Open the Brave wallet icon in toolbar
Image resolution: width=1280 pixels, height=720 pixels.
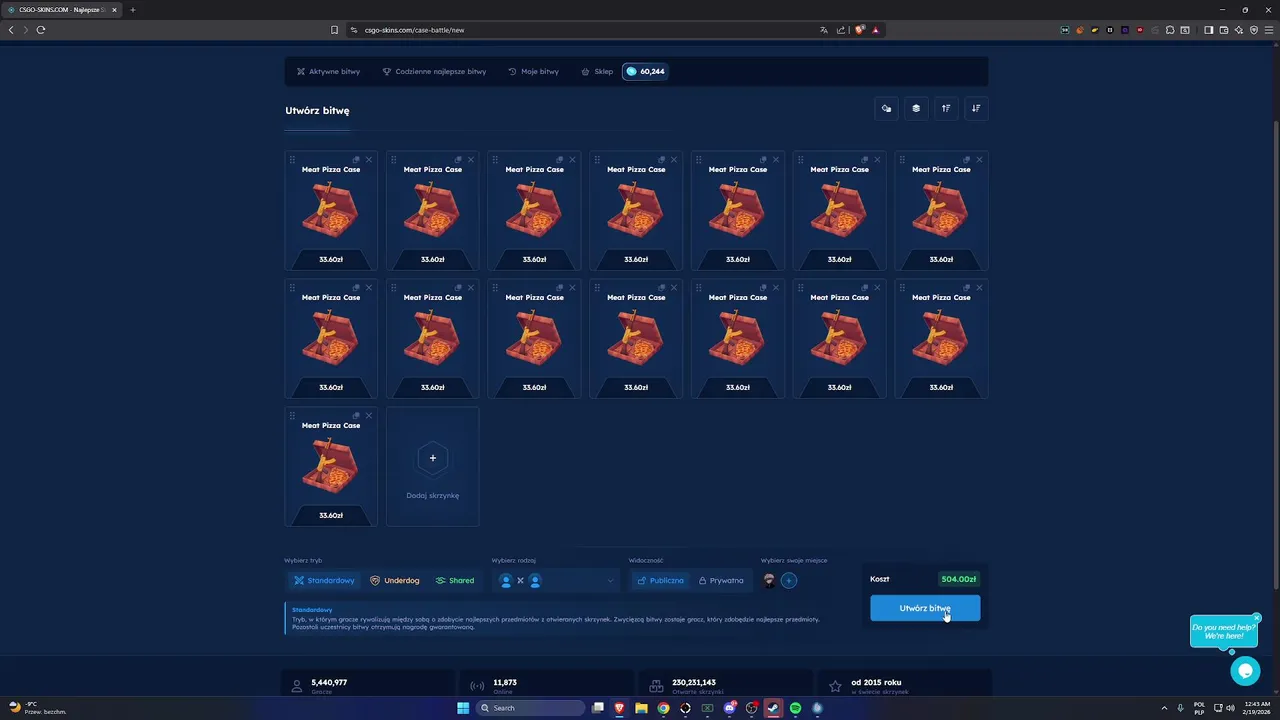click(1223, 30)
